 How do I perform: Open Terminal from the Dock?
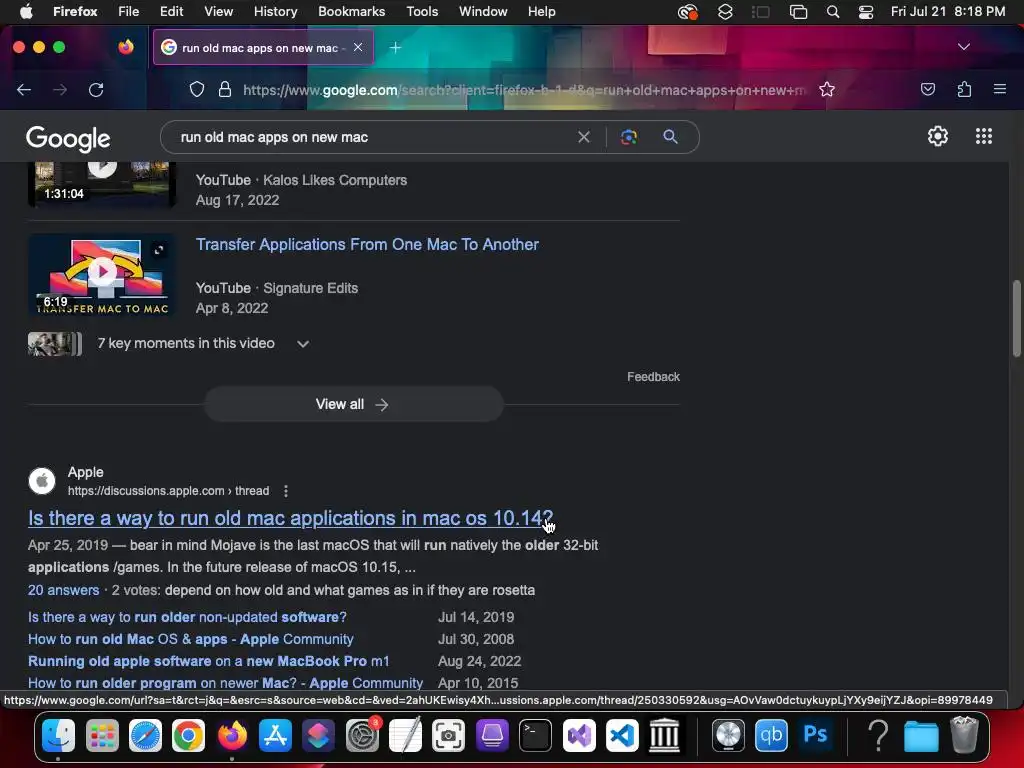[536, 735]
